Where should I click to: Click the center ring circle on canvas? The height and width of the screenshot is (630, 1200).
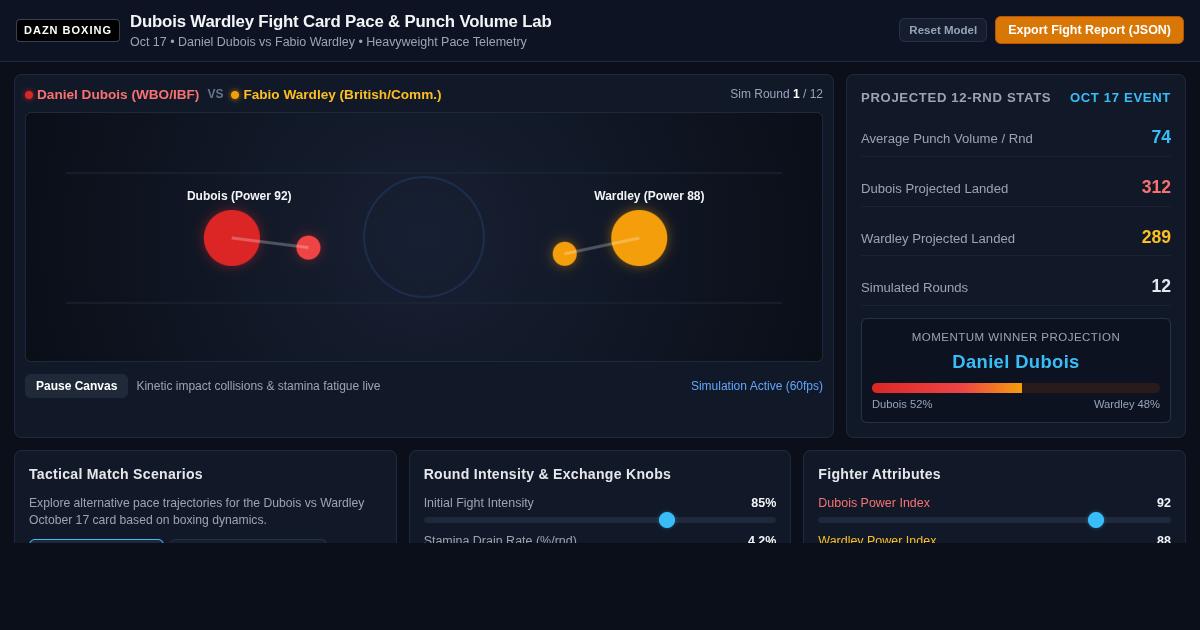[x=424, y=237]
